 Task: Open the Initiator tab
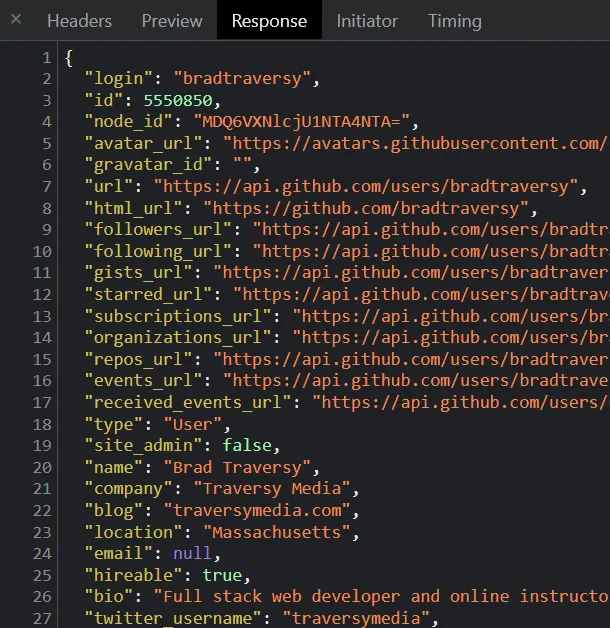coord(367,21)
